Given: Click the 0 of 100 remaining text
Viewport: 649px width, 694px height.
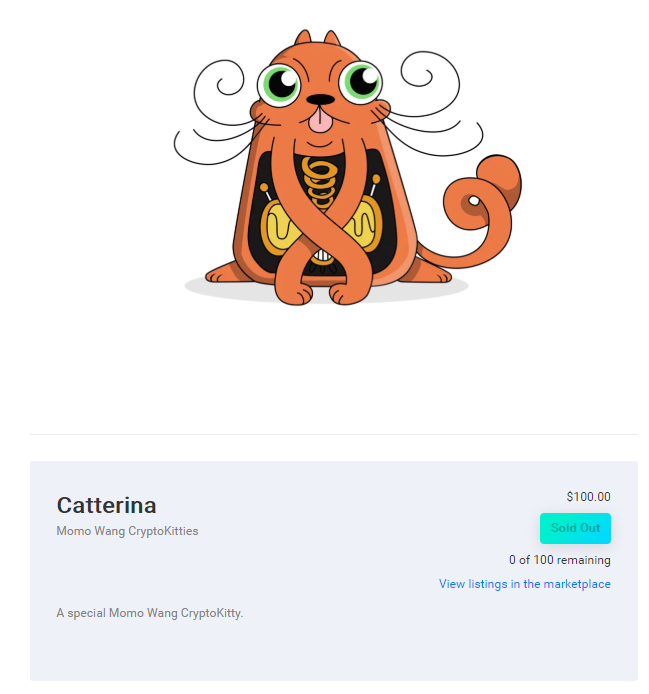Looking at the screenshot, I should point(560,560).
